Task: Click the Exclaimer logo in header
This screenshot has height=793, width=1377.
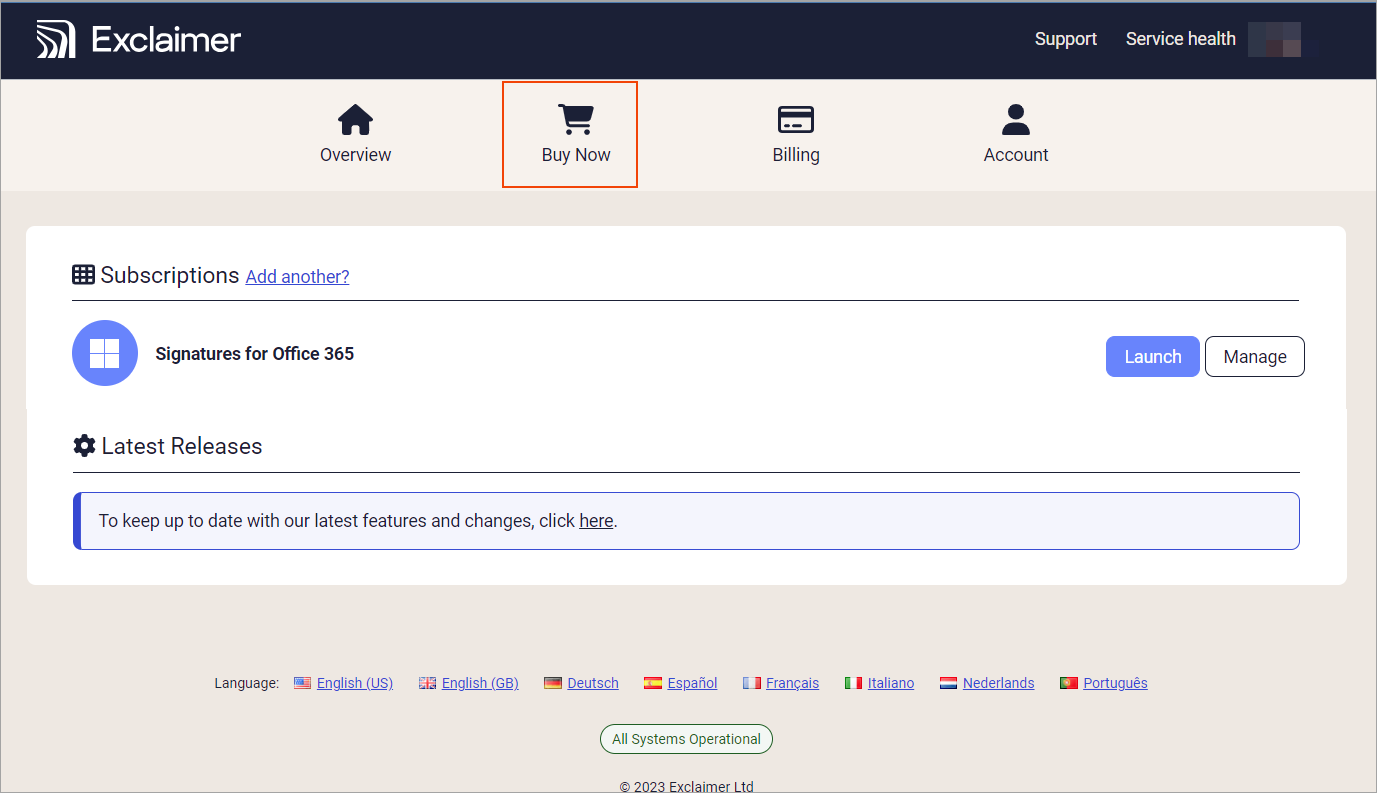Action: click(139, 40)
